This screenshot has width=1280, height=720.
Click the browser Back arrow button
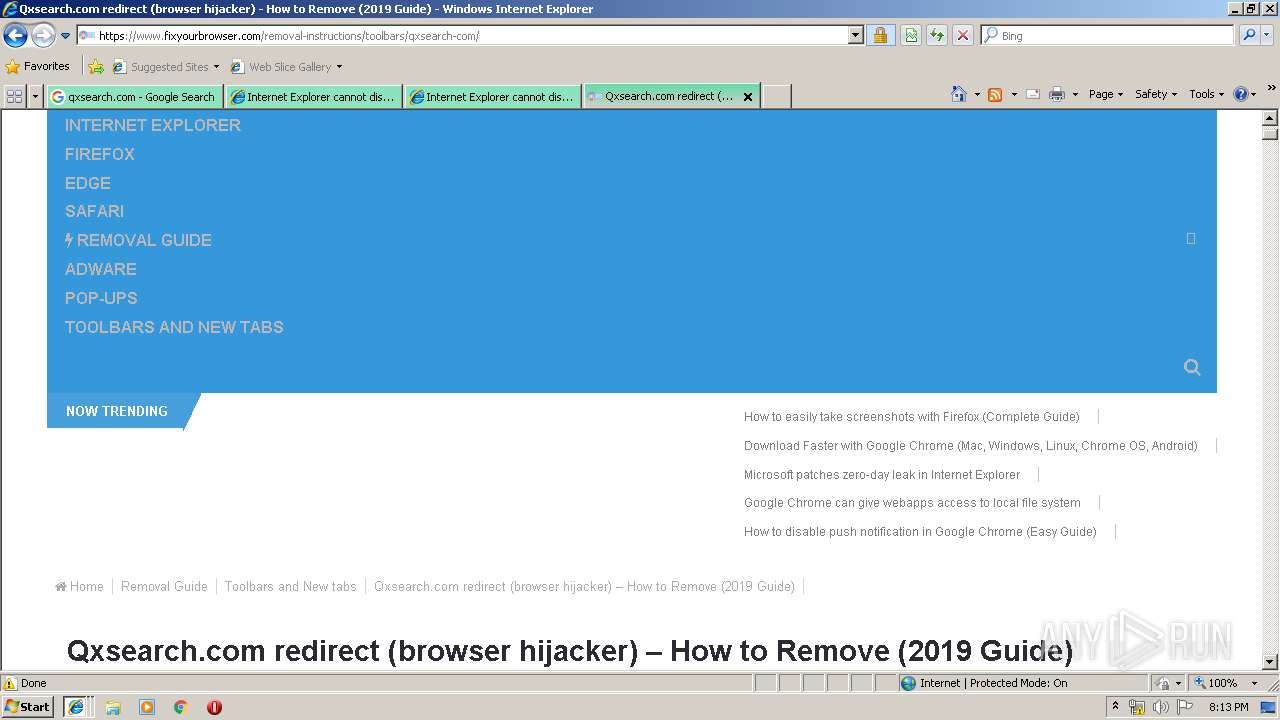click(x=15, y=36)
